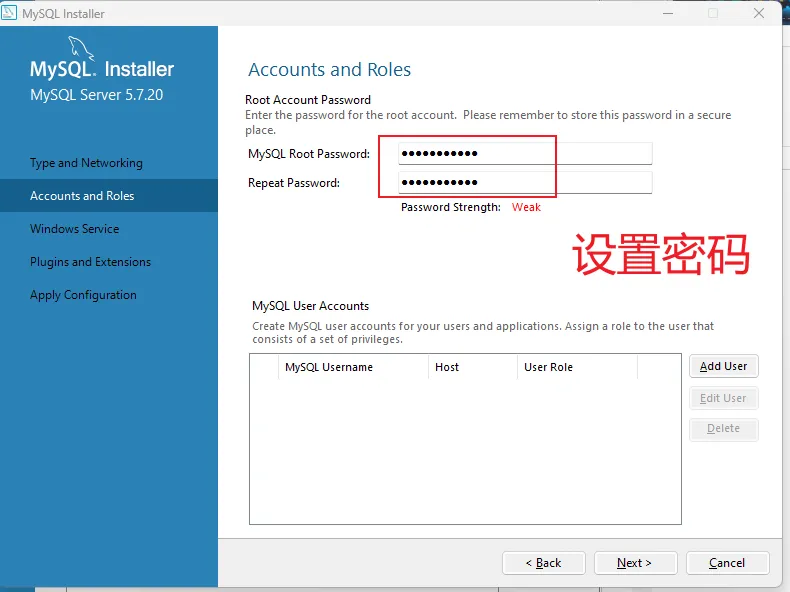
Task: Go to Type and Networking step
Action: pos(86,163)
